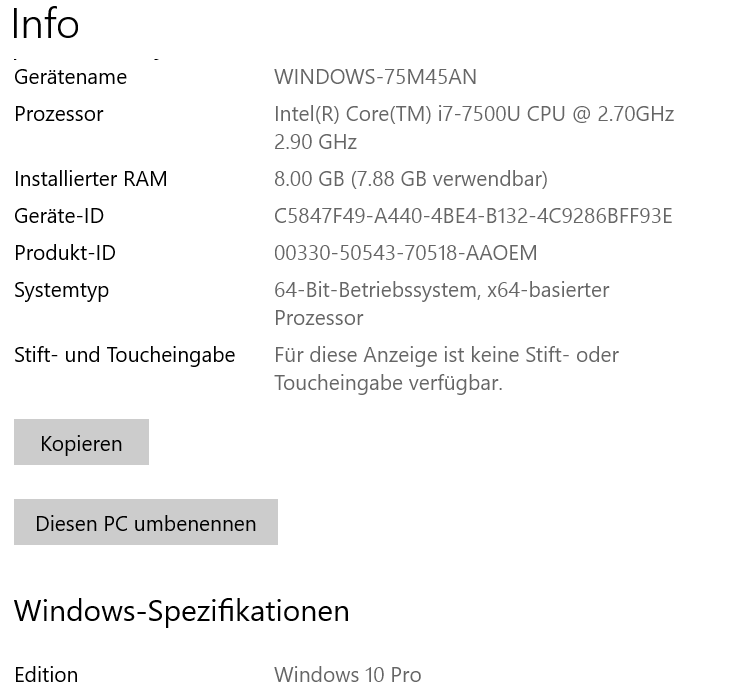Select the Intel Core i7-7500U processor text
Image resolution: width=735 pixels, height=693 pixels.
(x=473, y=127)
